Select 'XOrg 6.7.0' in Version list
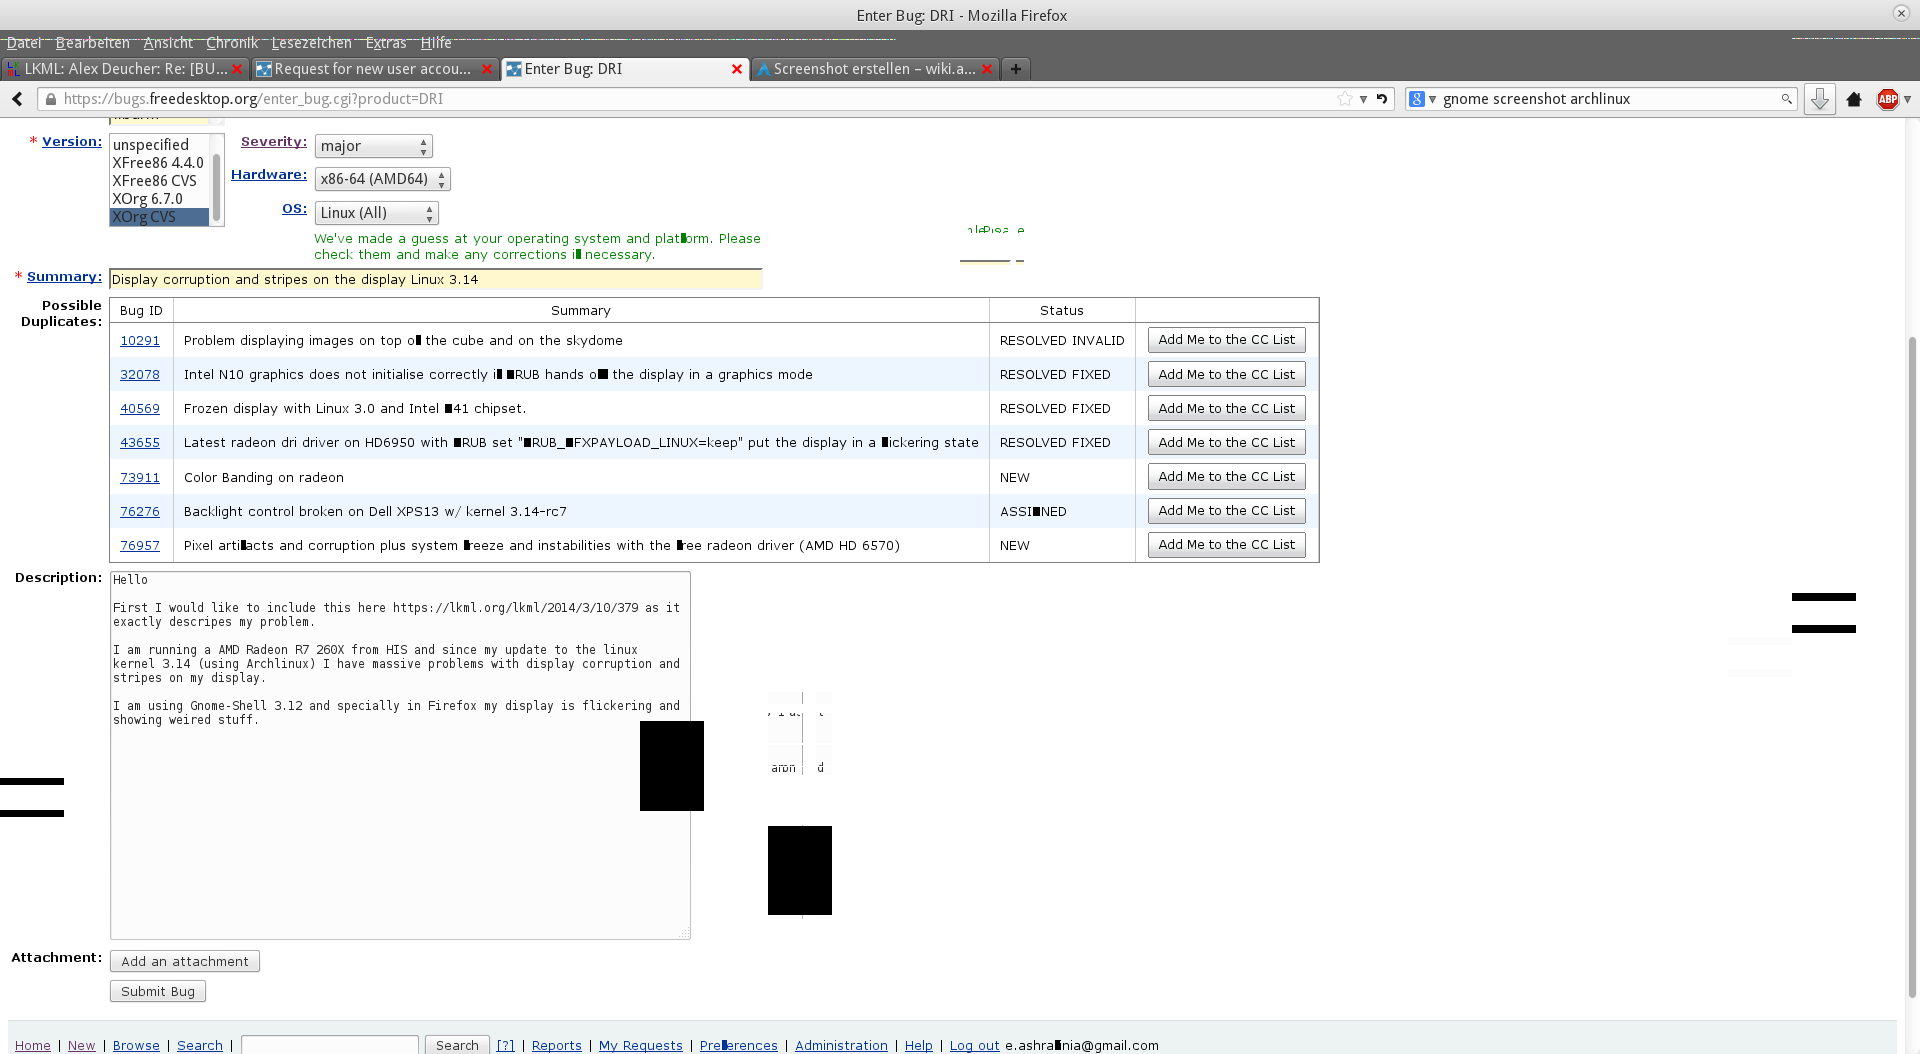 click(x=159, y=199)
